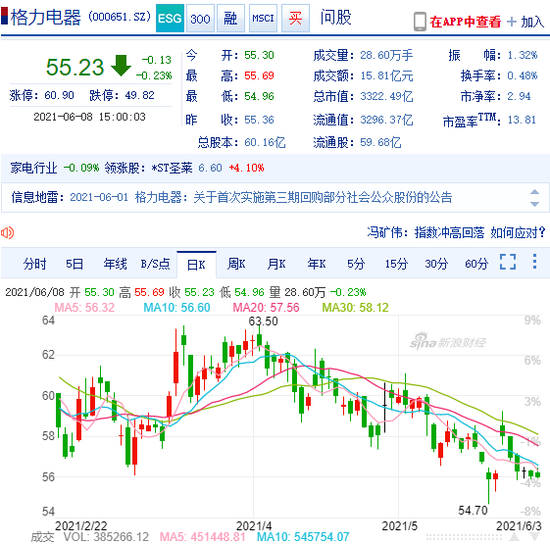
Task: Click the 市盈率TTM 13.81 value
Action: pyautogui.click(x=522, y=120)
